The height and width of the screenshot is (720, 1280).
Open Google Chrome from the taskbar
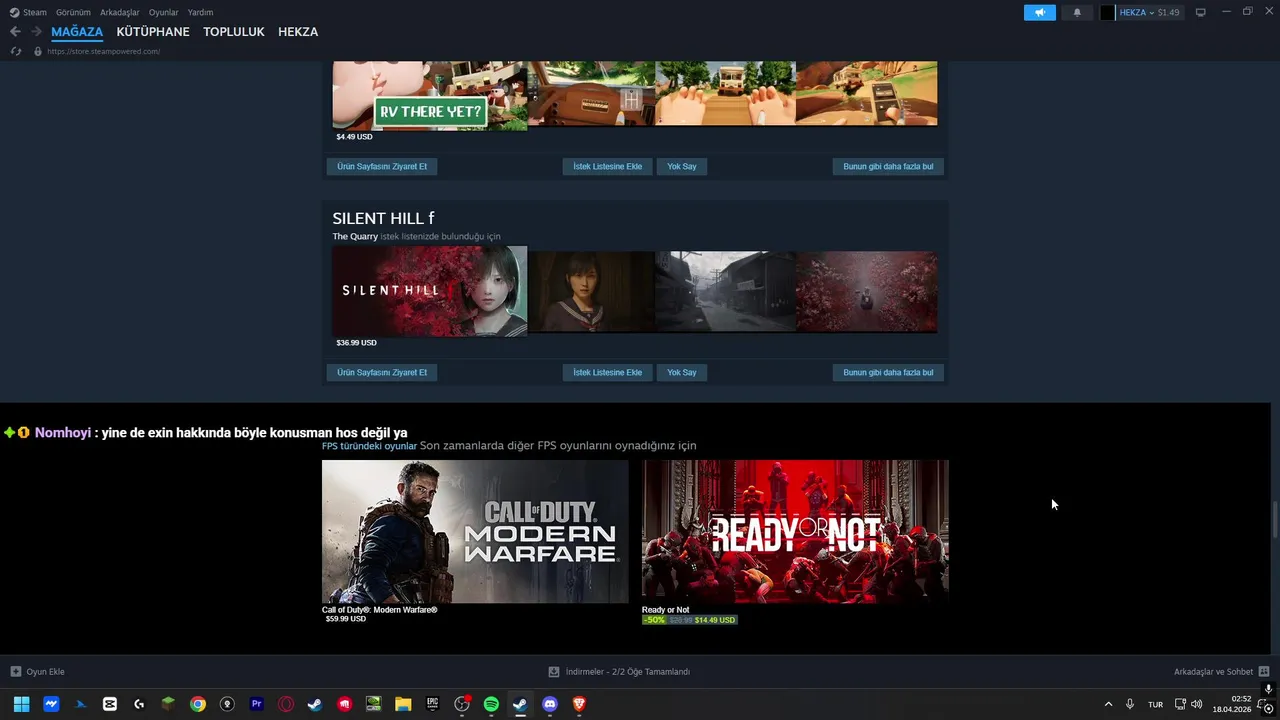click(x=198, y=704)
